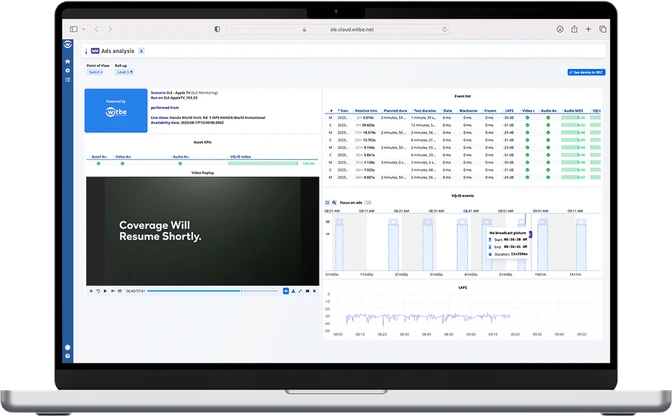Sort event list by Blackscreen column
Viewport: 672px width, 416px height.
pyautogui.click(x=468, y=111)
